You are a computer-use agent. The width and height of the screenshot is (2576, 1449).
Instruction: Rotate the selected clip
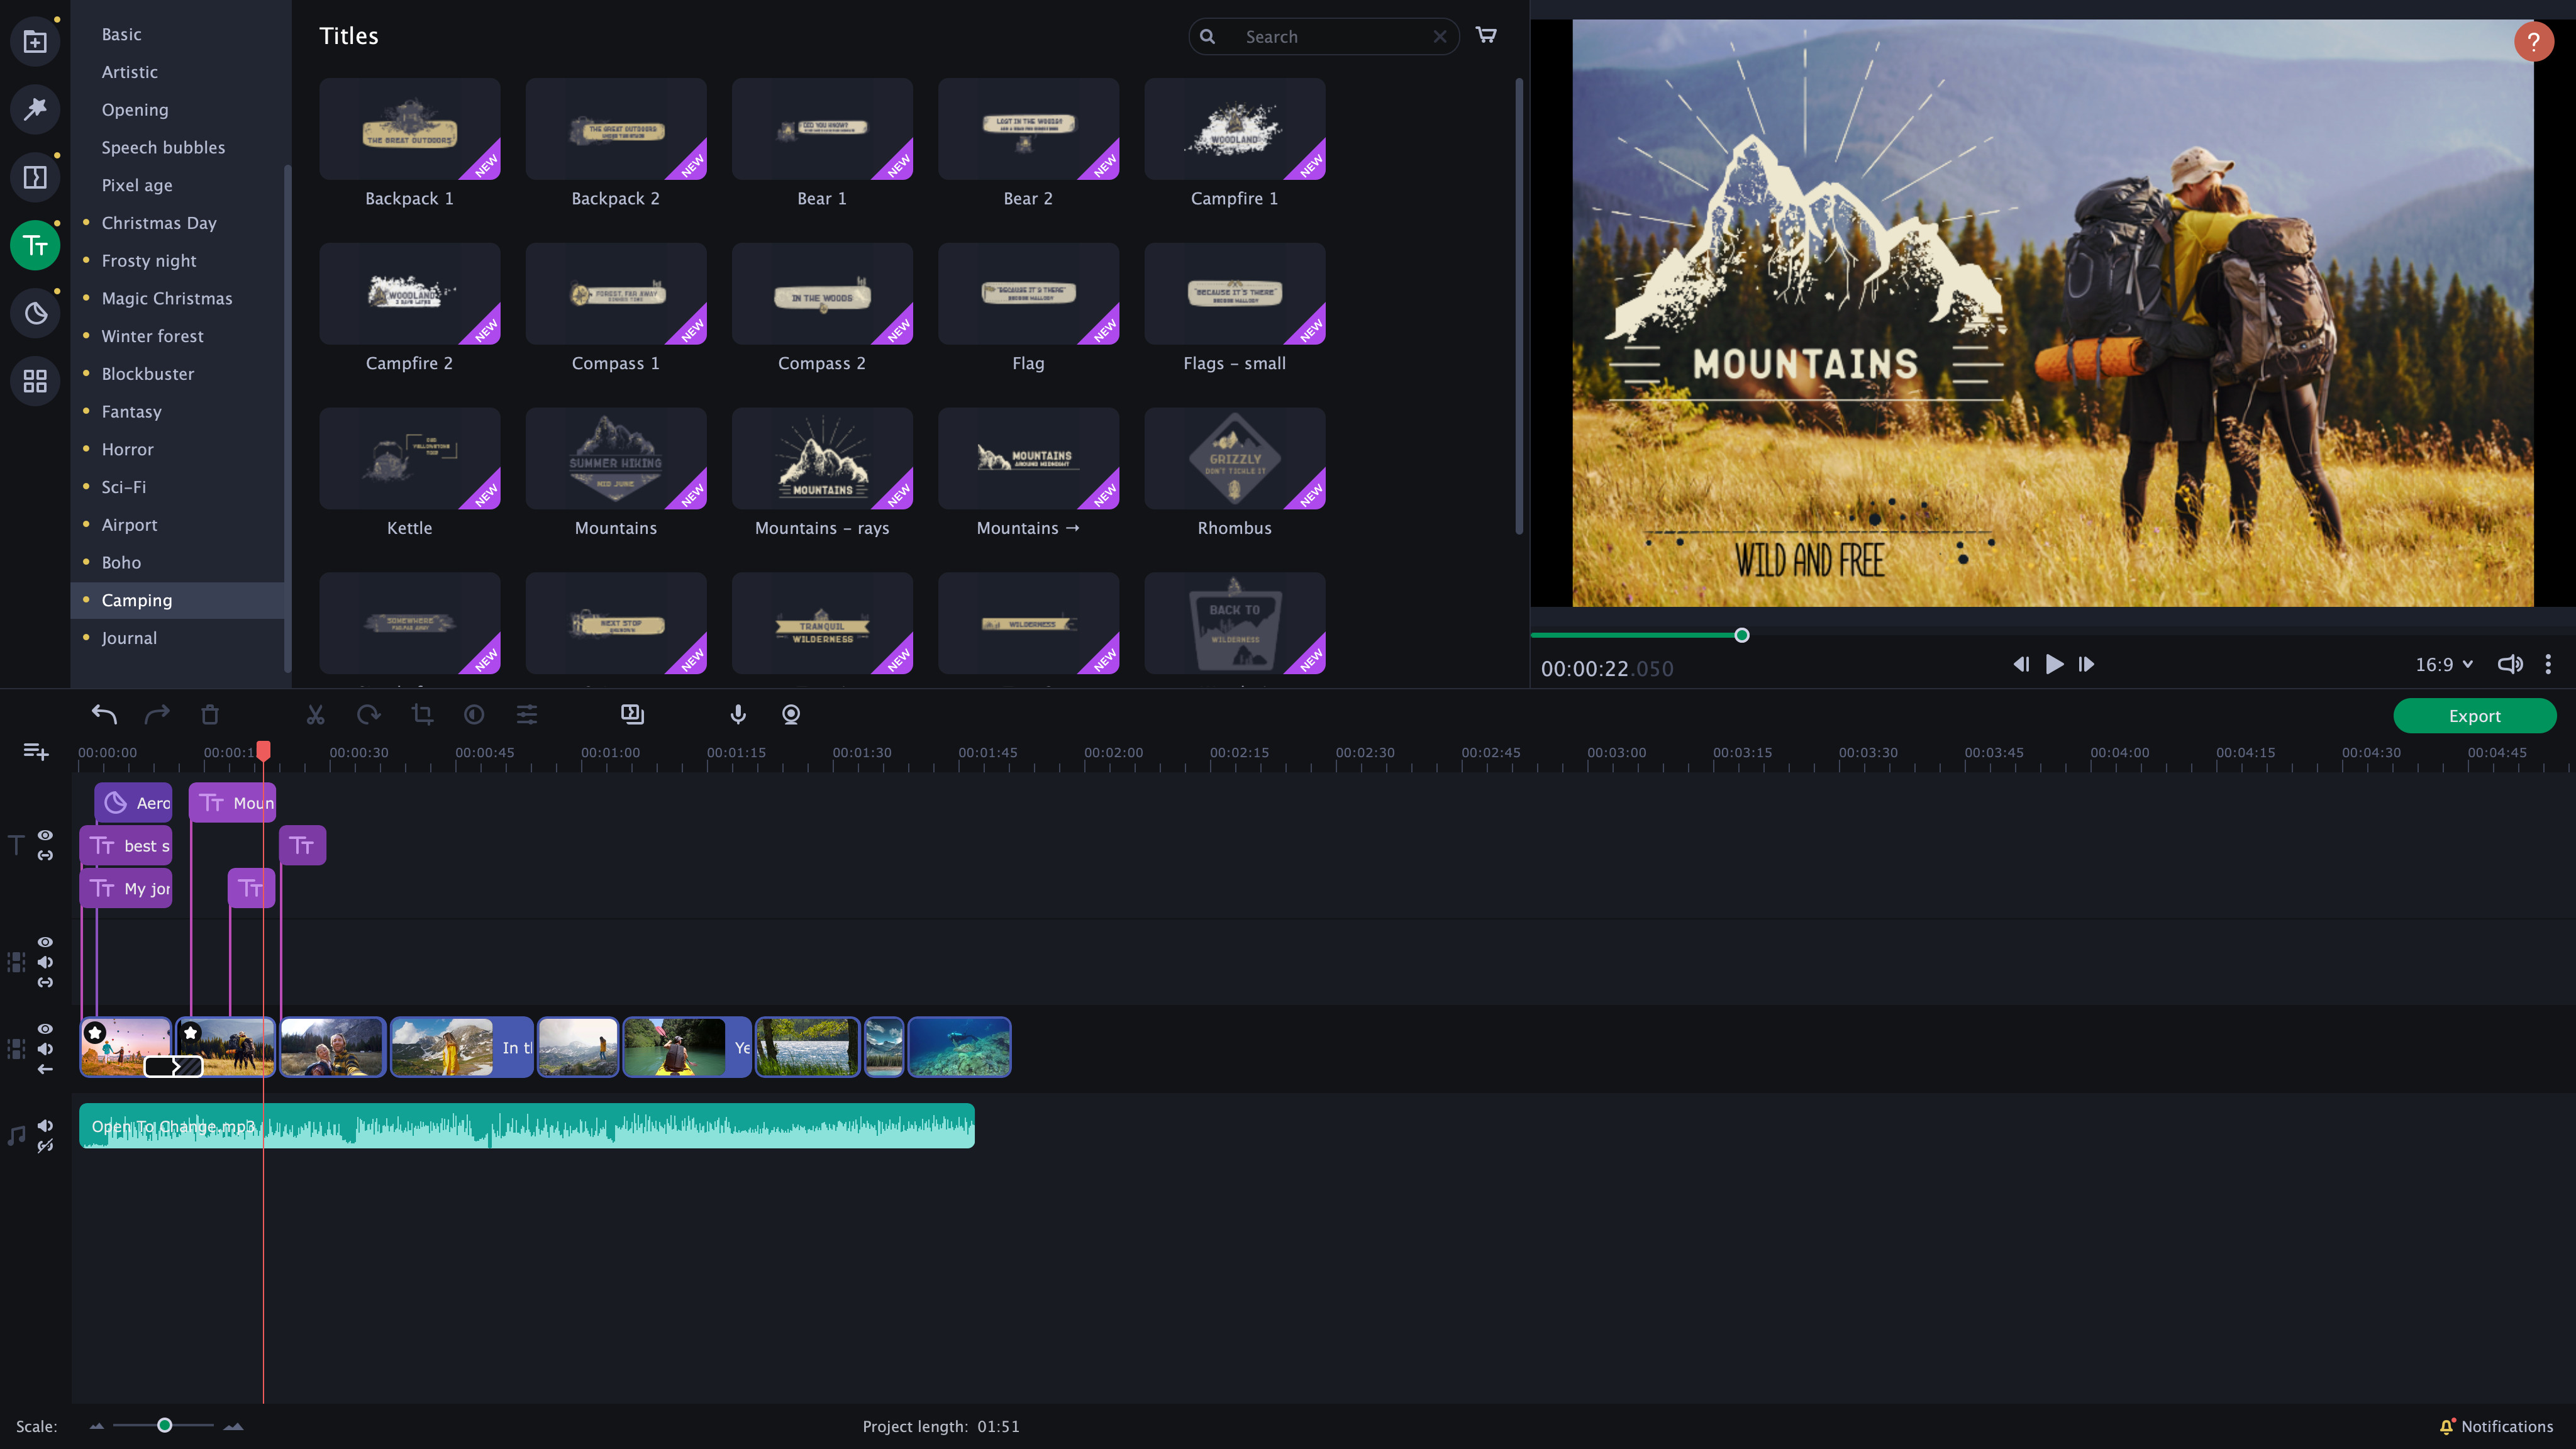[369, 715]
